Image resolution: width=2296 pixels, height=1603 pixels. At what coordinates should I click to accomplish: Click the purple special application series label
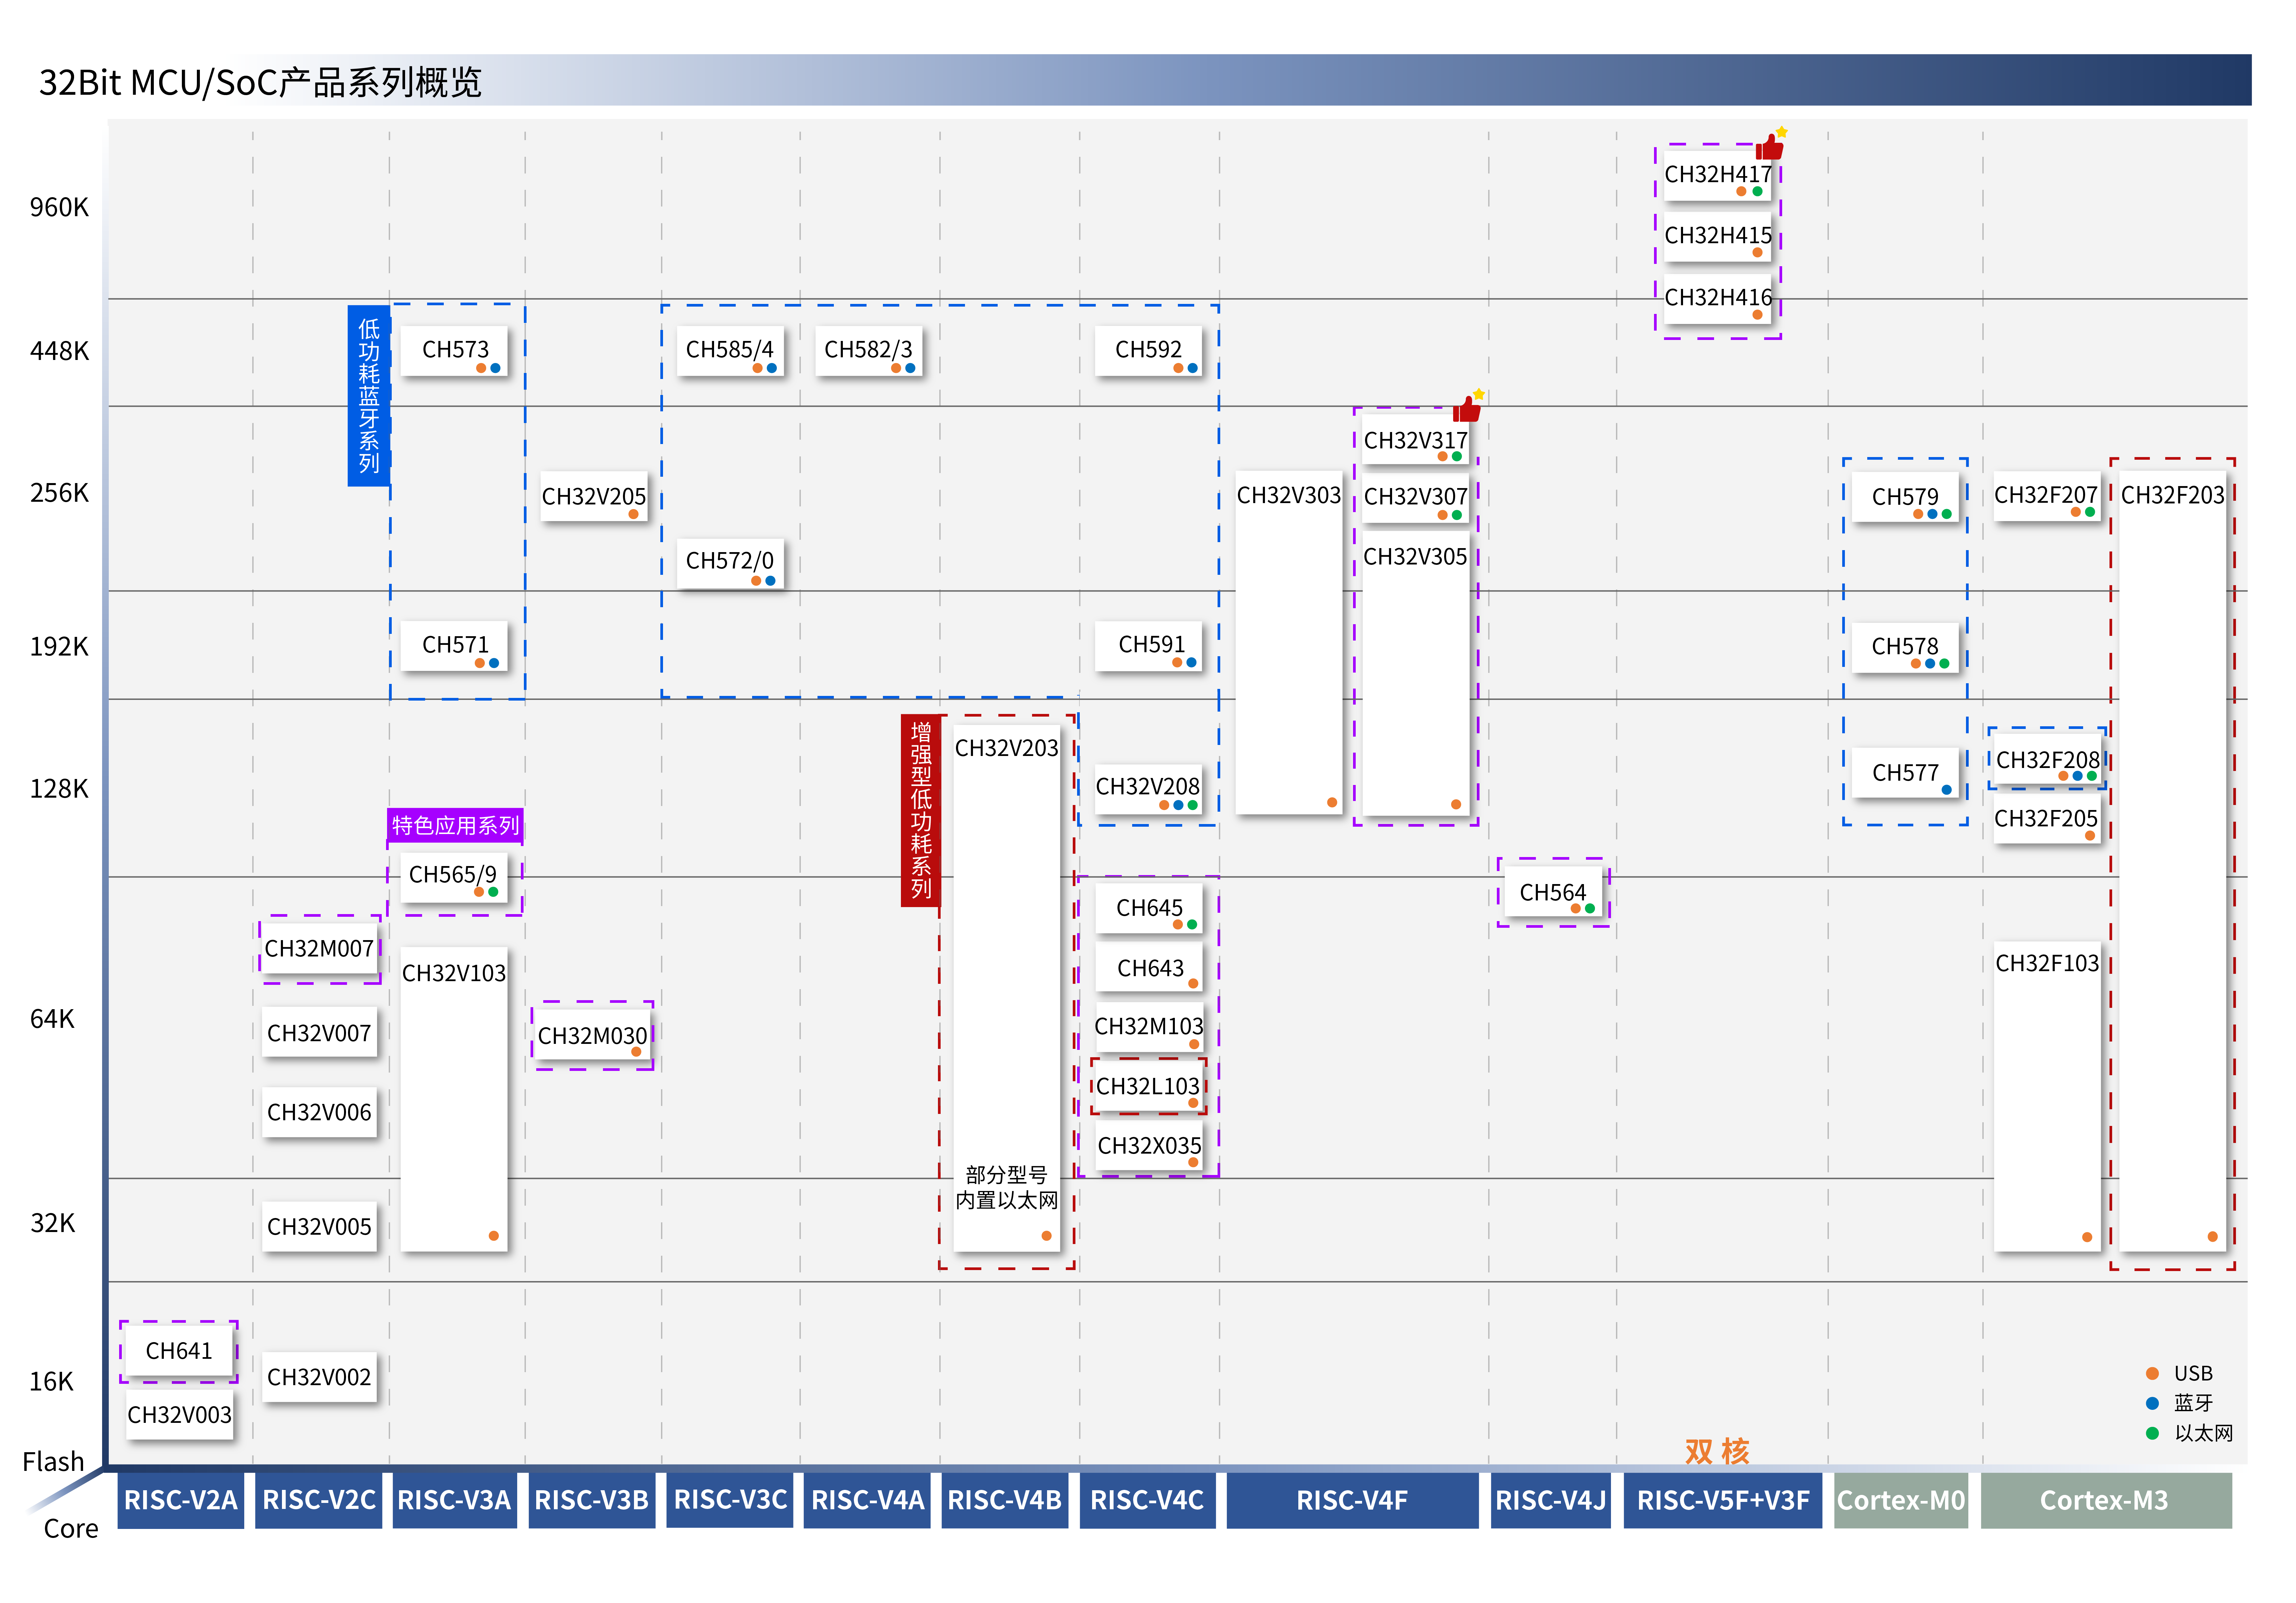click(x=455, y=825)
